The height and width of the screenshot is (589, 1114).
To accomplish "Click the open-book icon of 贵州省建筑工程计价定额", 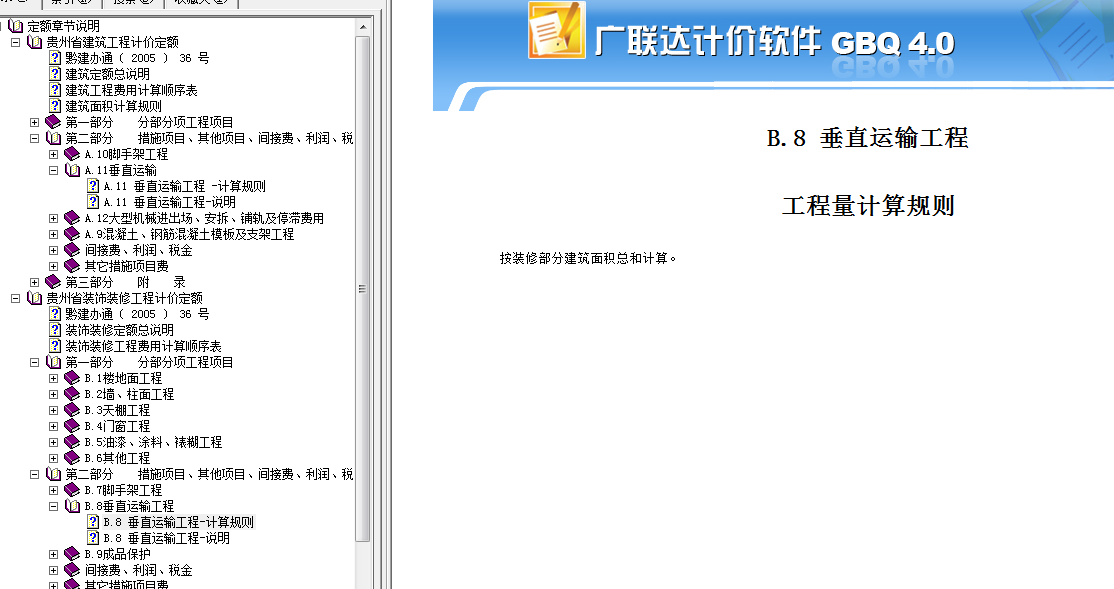I will 34,43.
